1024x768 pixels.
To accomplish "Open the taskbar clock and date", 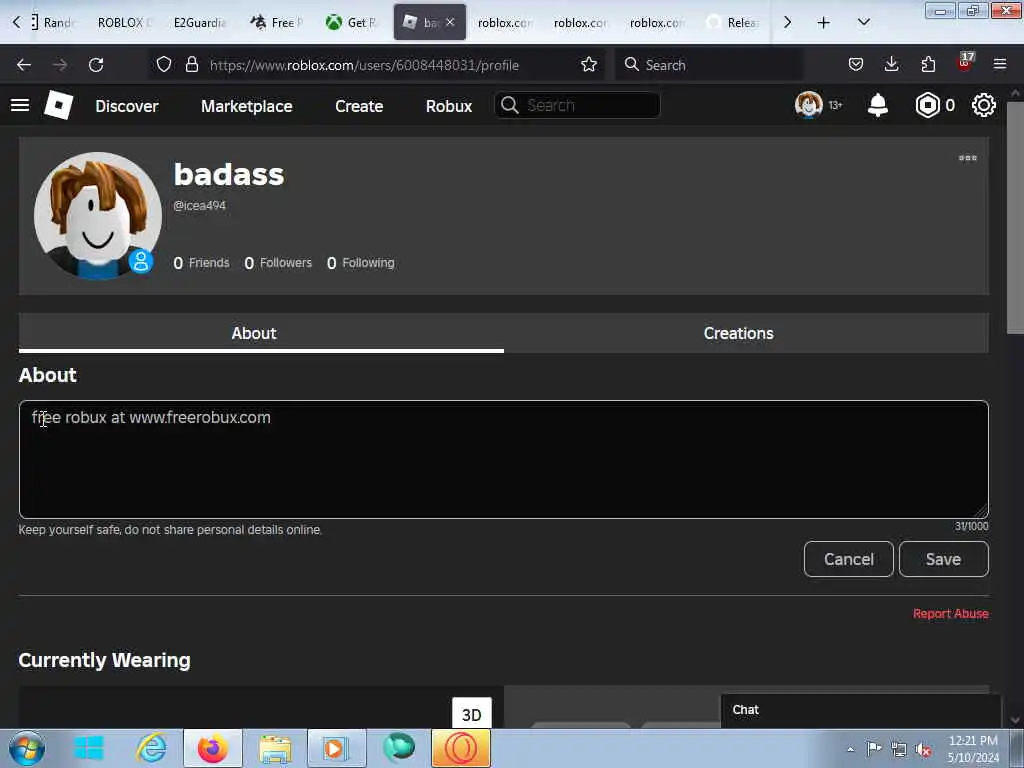I will coord(973,749).
